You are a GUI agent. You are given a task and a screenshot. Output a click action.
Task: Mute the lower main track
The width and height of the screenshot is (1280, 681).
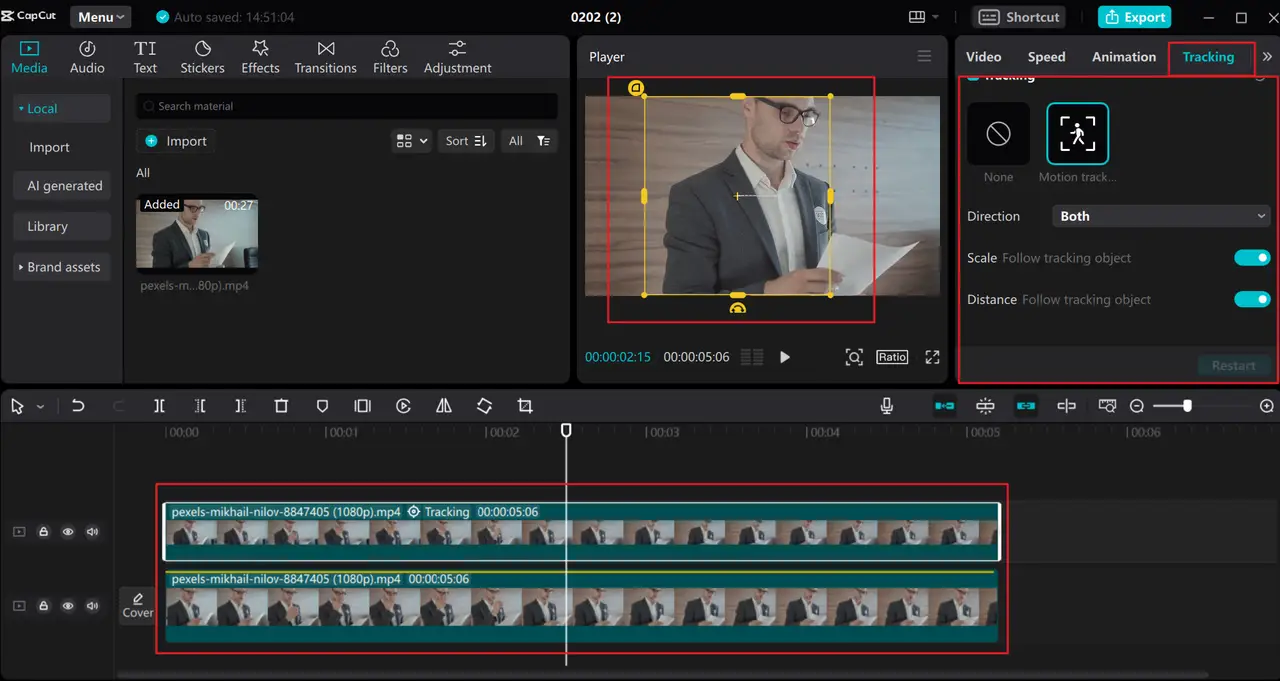pos(93,606)
